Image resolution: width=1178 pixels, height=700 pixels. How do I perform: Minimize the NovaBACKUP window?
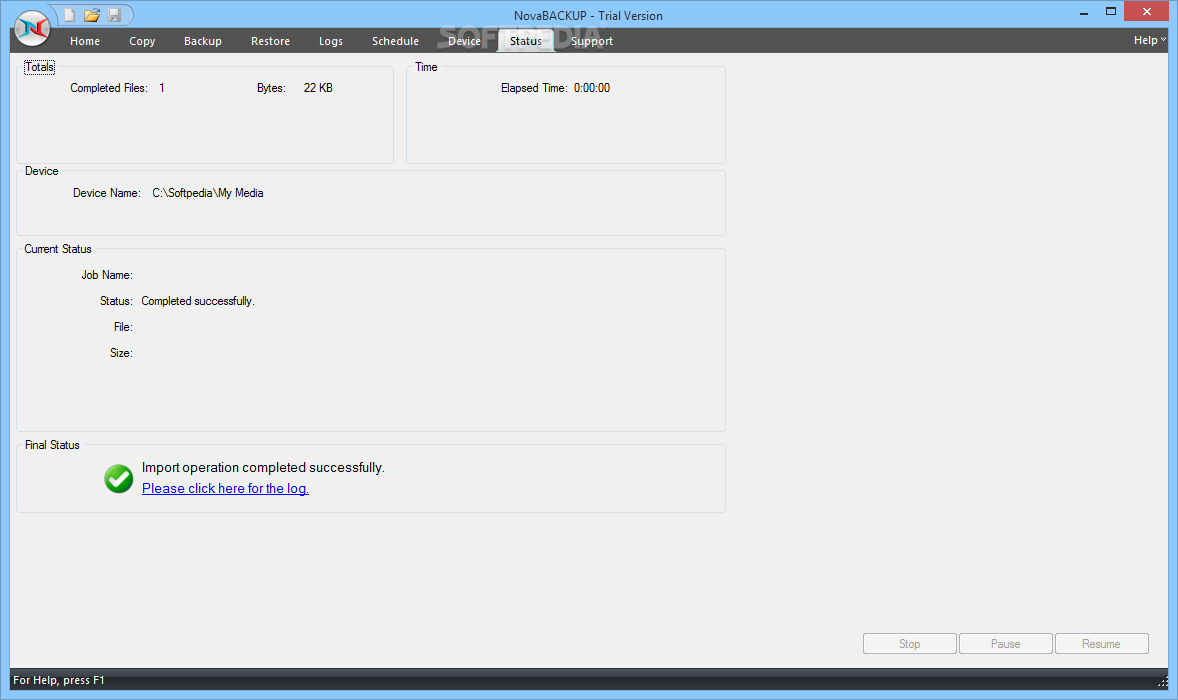(1083, 12)
